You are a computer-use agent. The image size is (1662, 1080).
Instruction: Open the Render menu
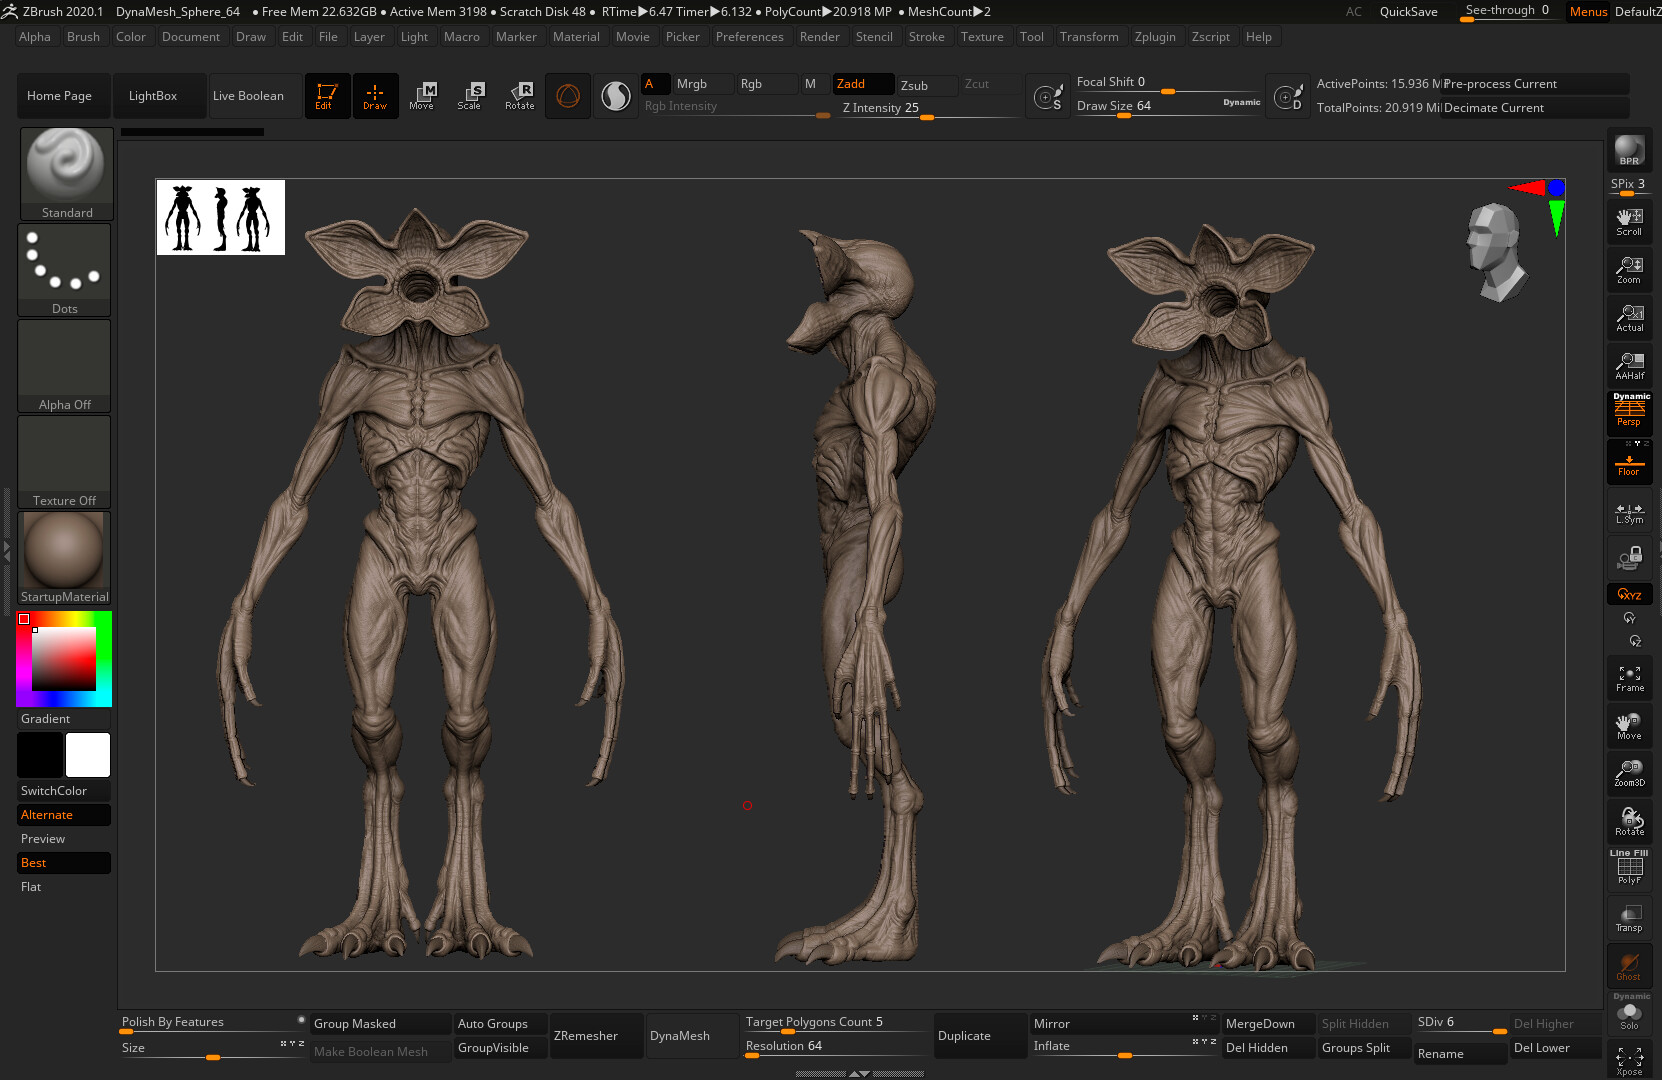click(819, 37)
